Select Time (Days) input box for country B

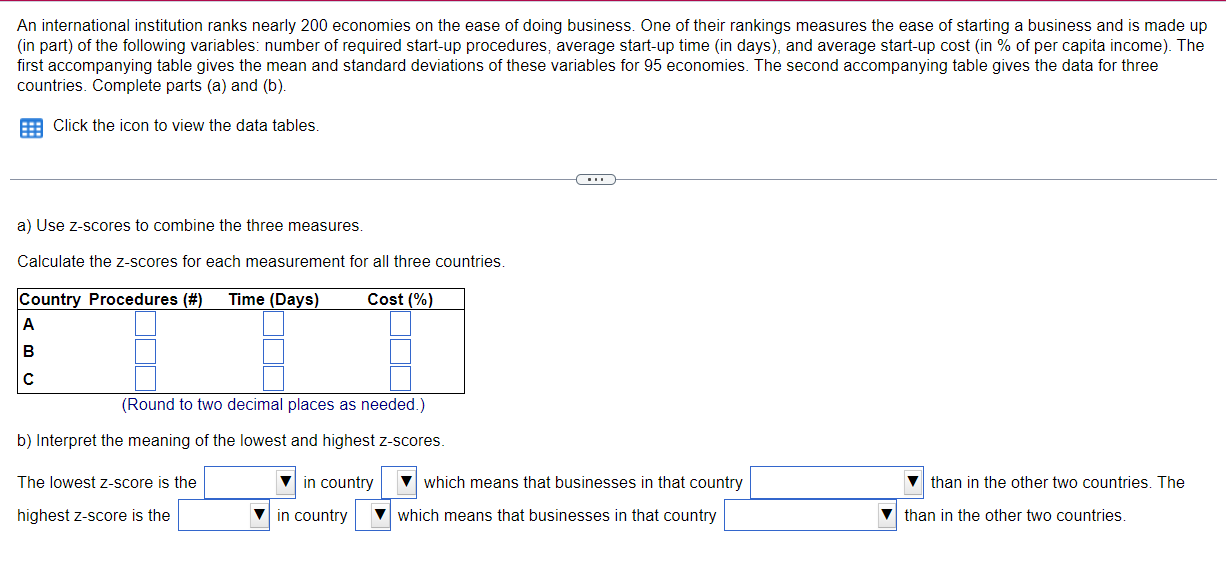[x=272, y=351]
